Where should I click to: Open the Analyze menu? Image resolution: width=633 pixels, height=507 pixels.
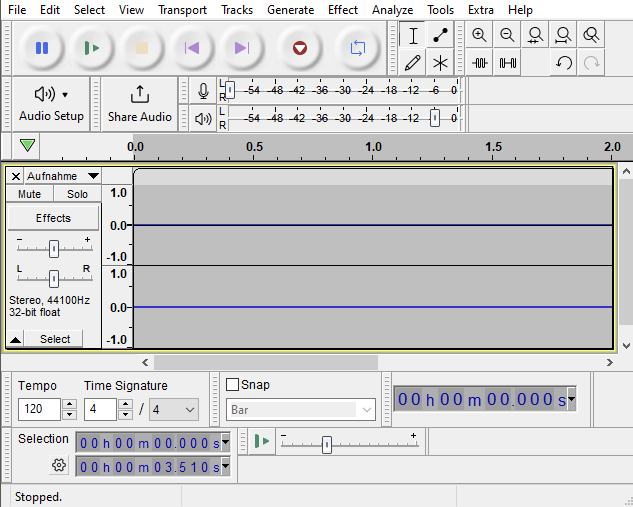pos(392,10)
